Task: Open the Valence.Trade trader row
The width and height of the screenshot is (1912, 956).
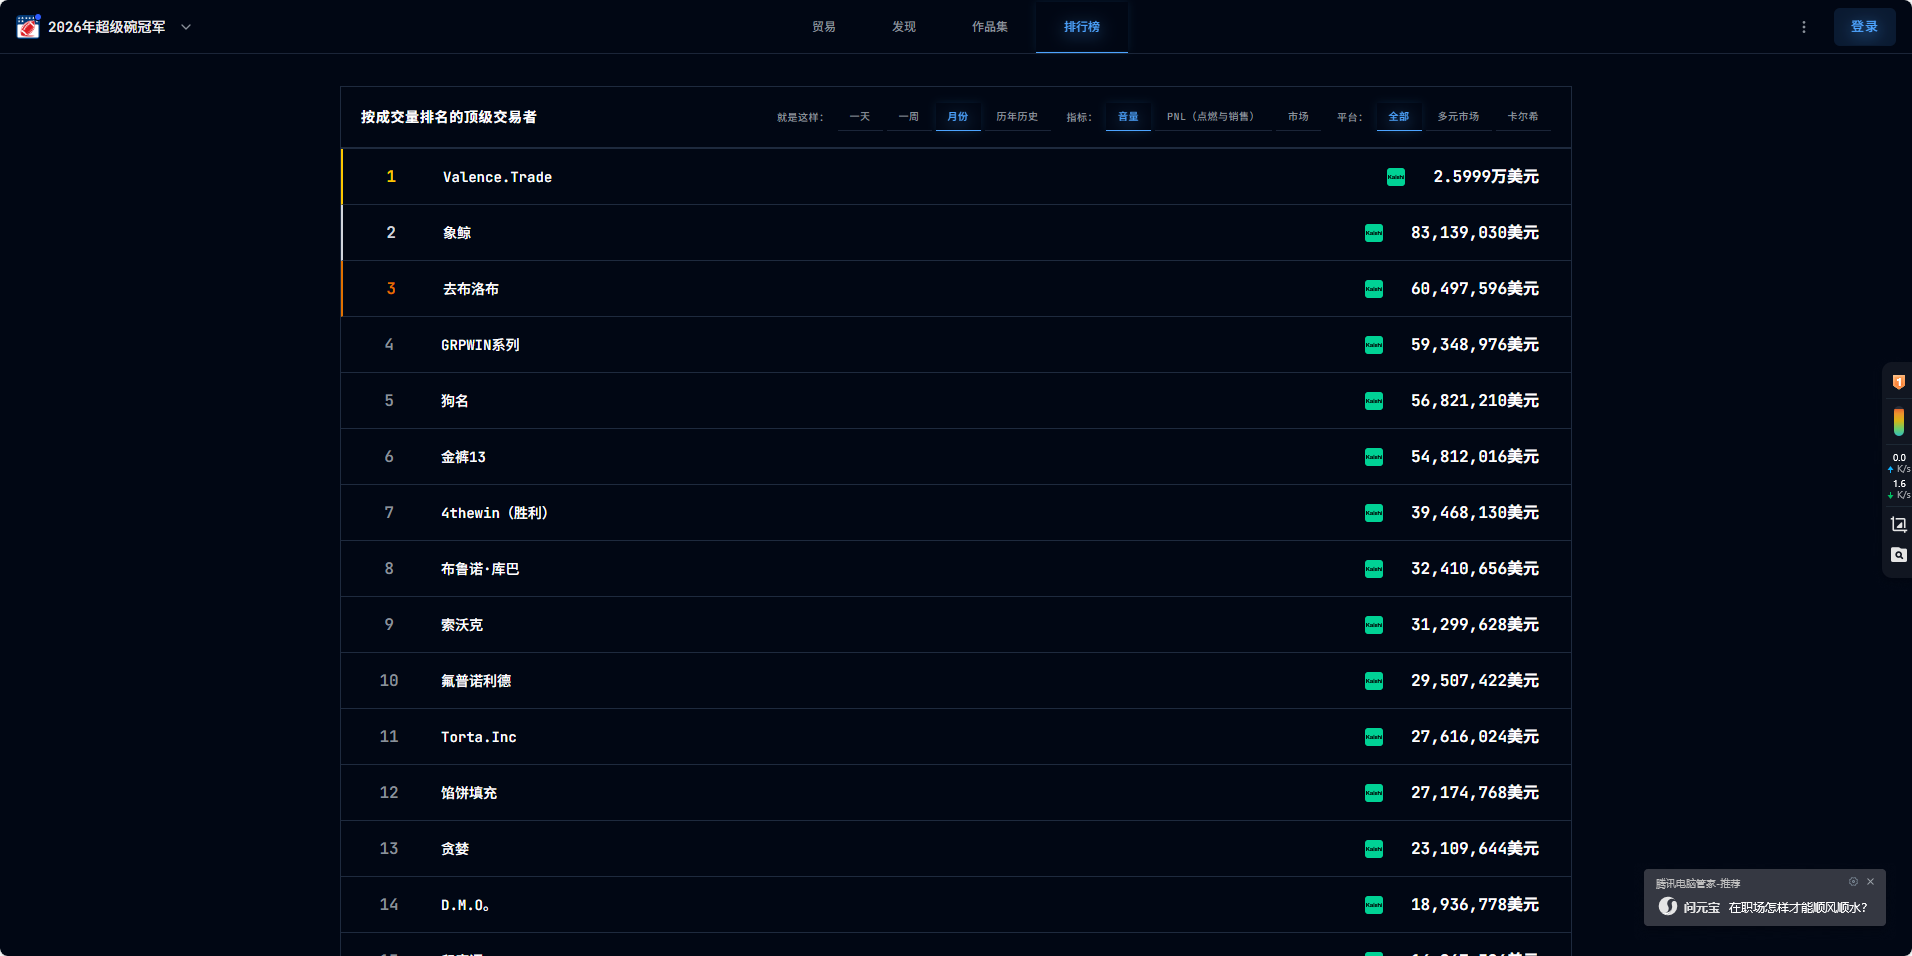Action: click(x=497, y=177)
